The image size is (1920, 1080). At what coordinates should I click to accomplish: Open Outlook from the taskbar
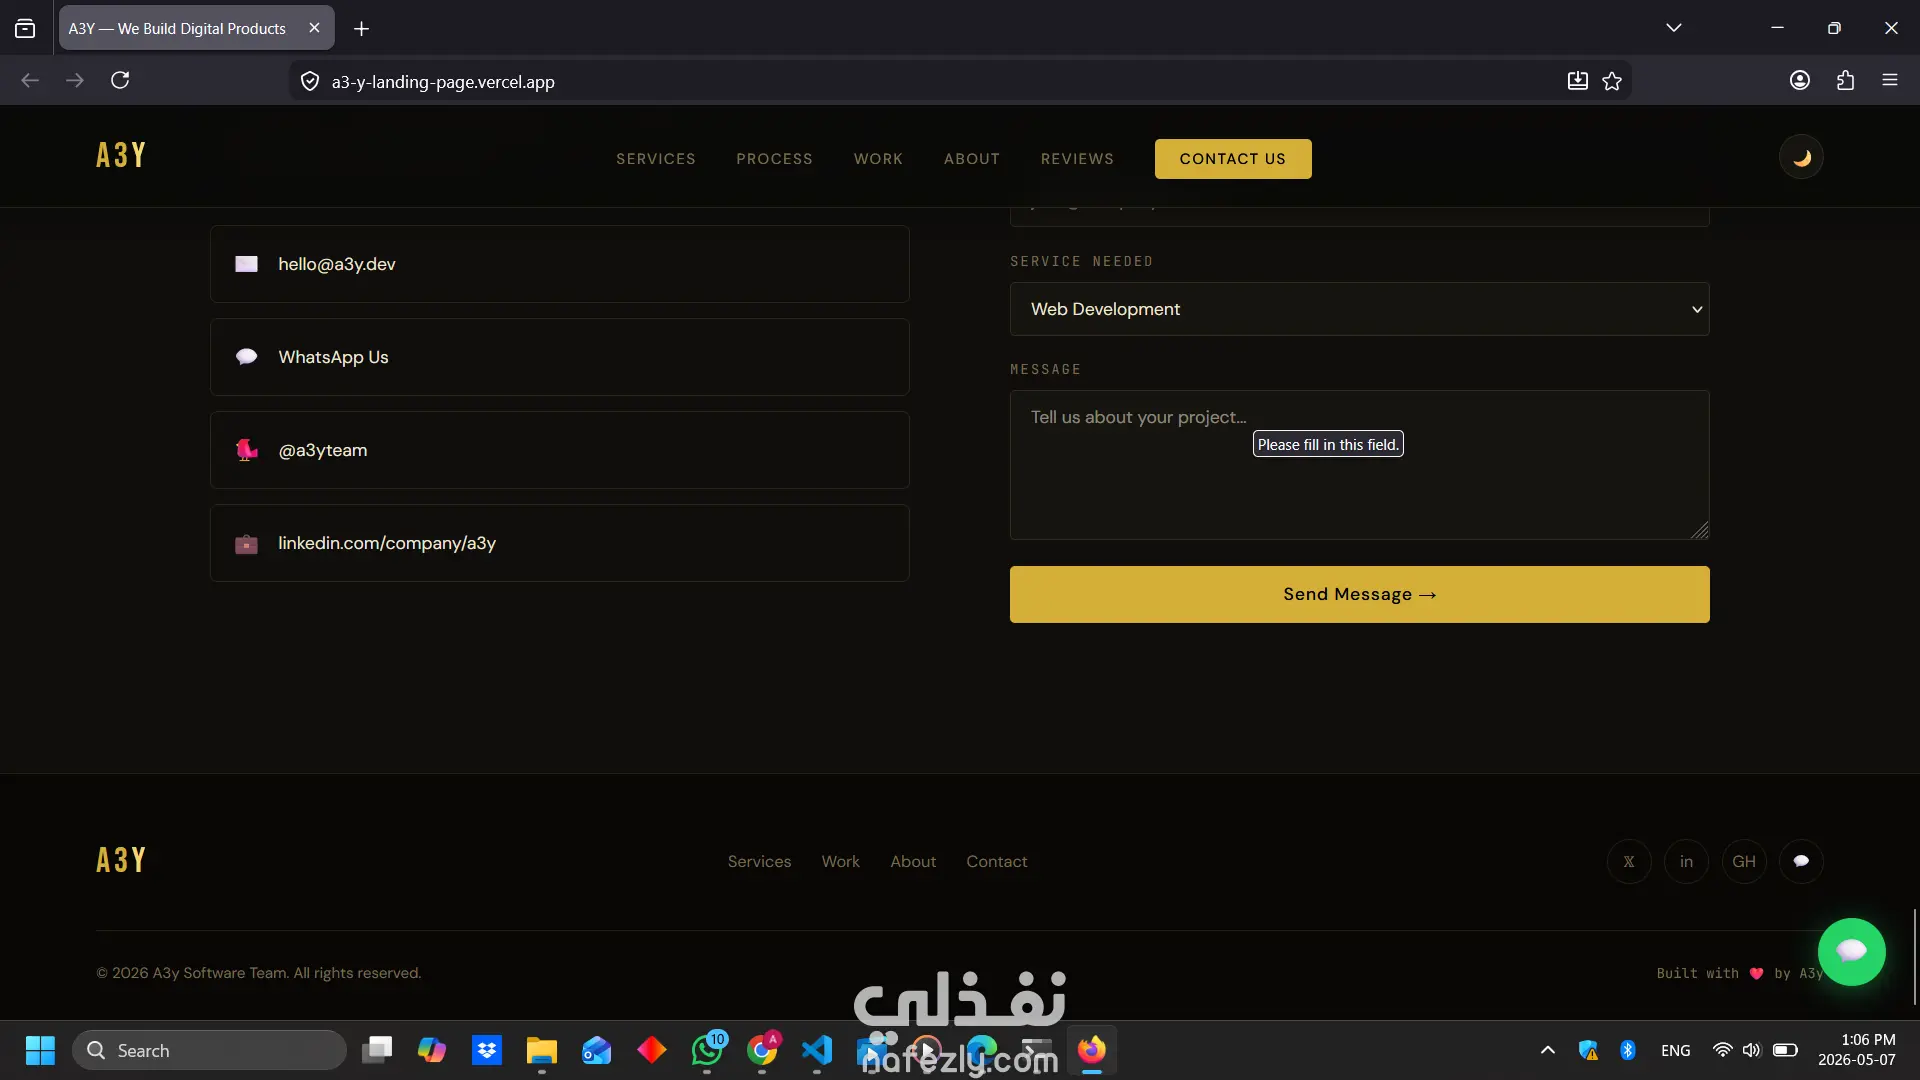point(597,1051)
